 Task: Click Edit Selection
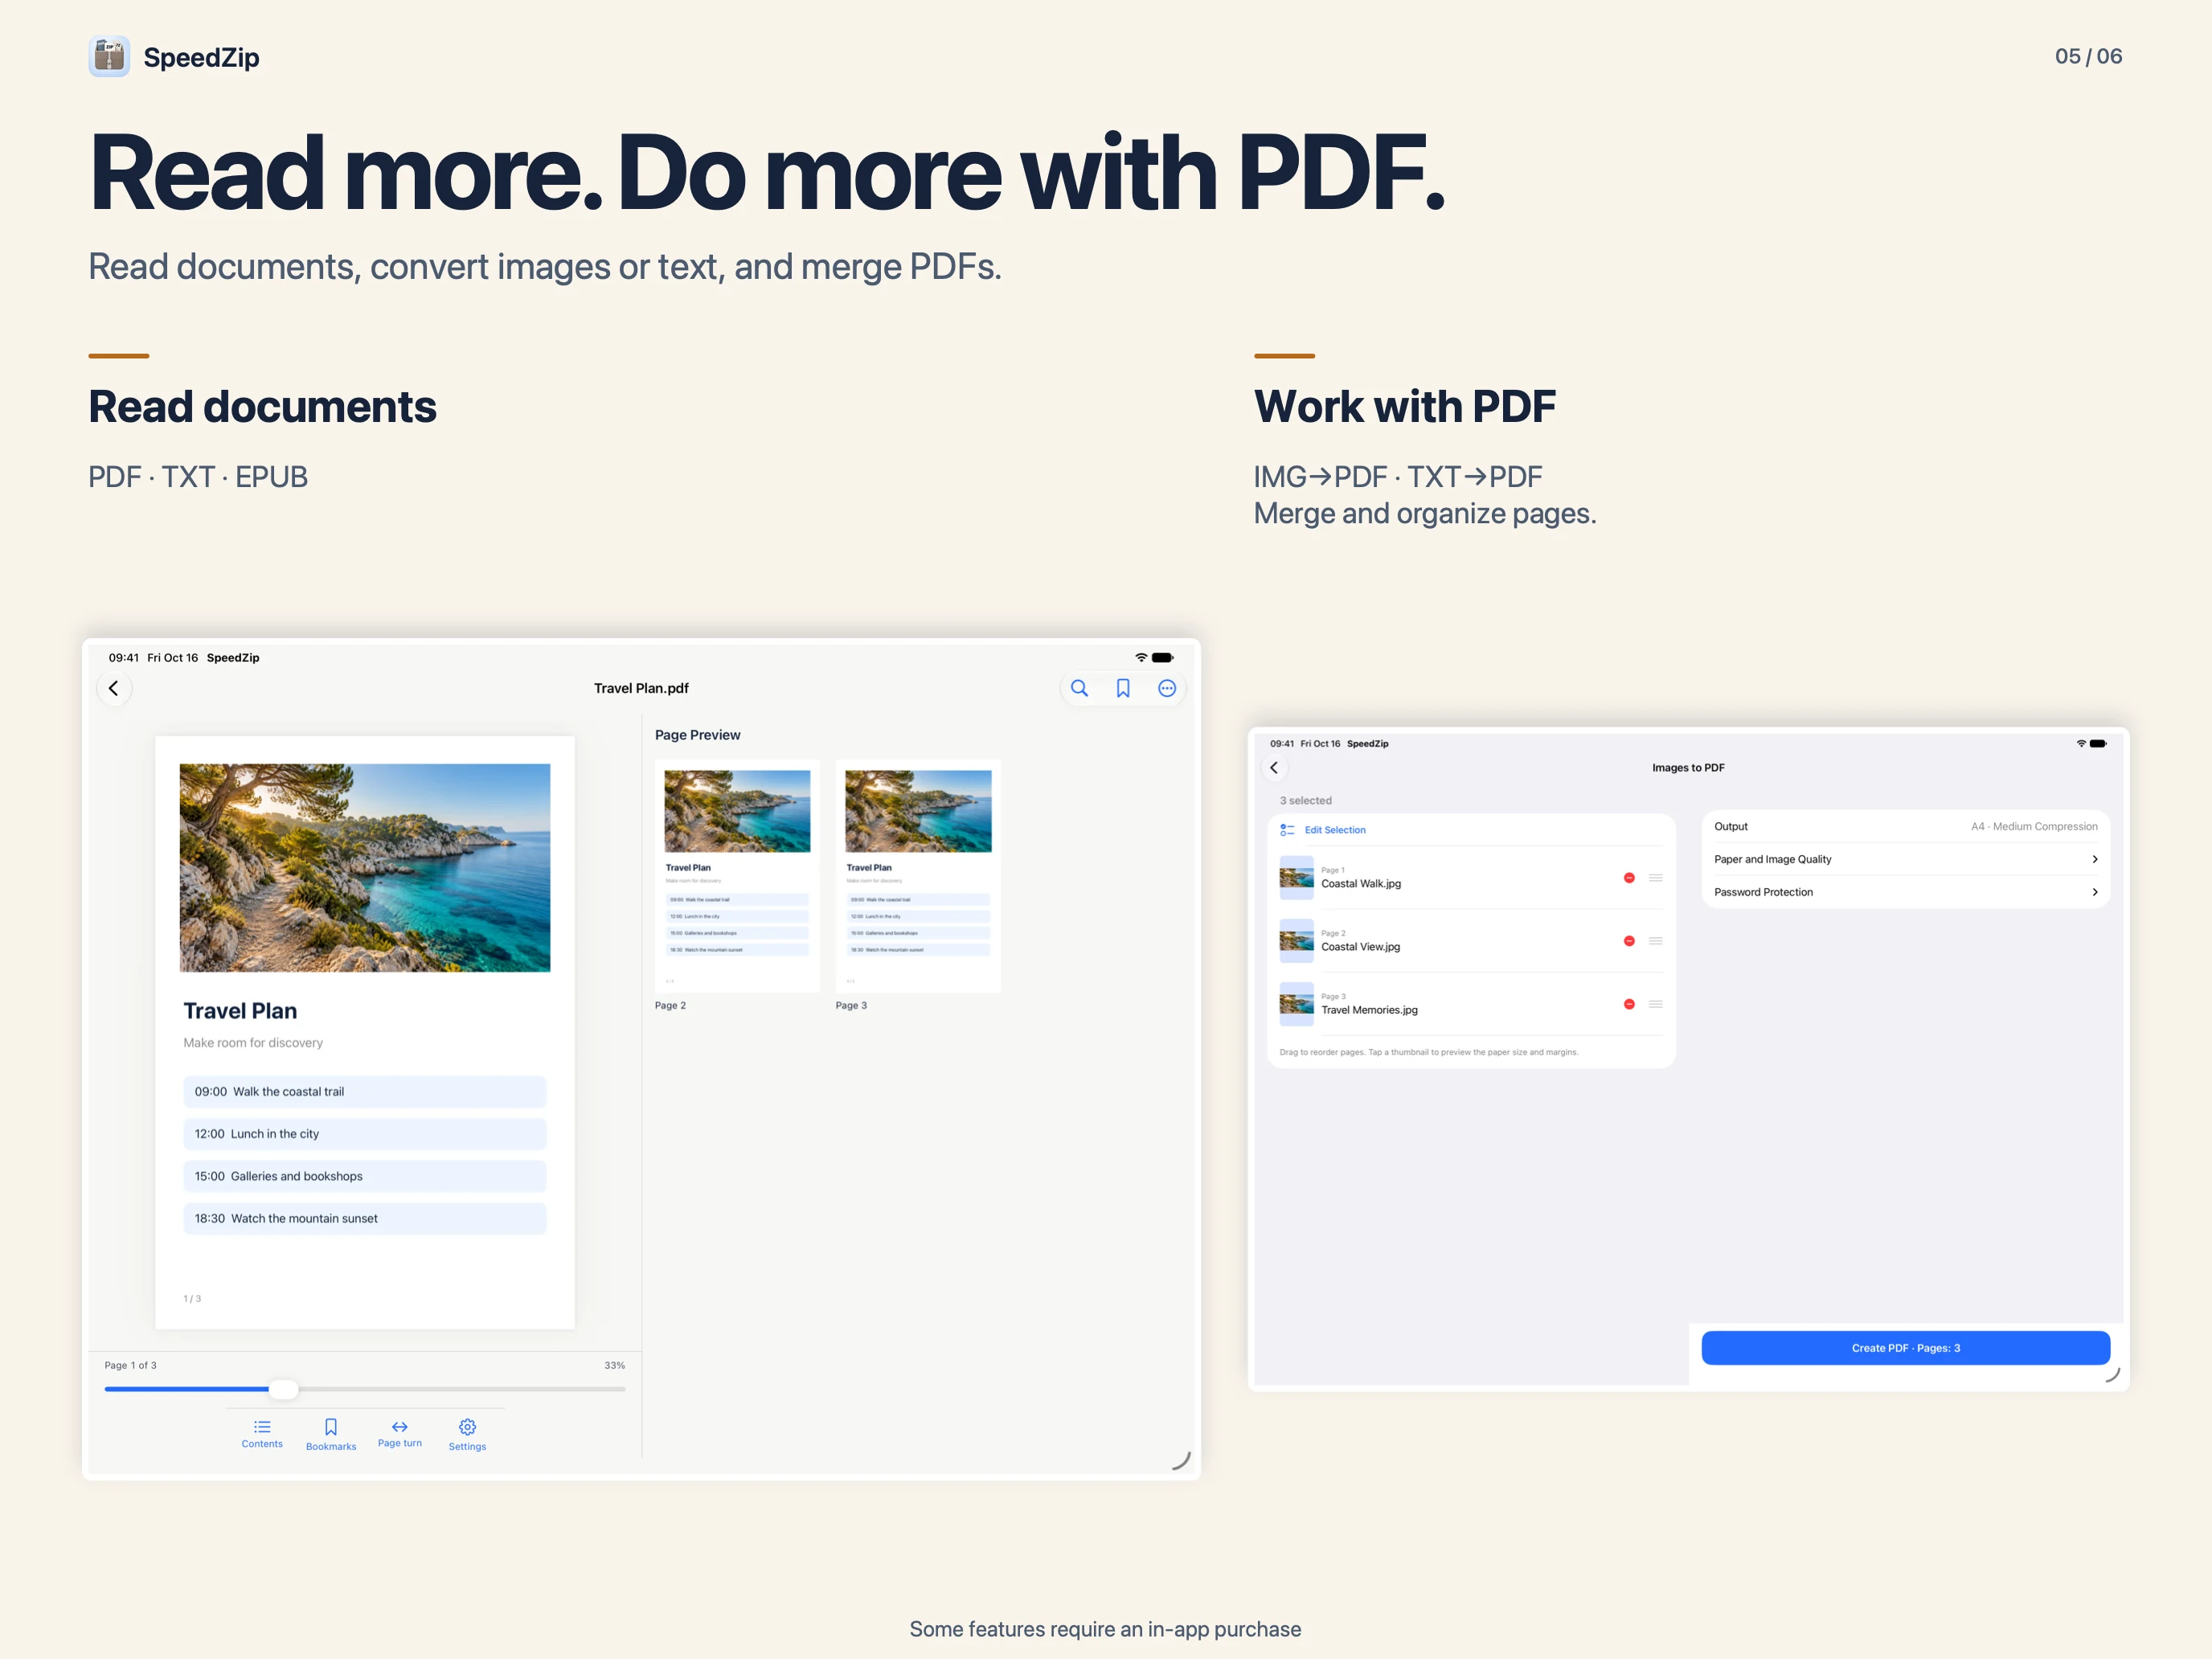(x=1334, y=830)
